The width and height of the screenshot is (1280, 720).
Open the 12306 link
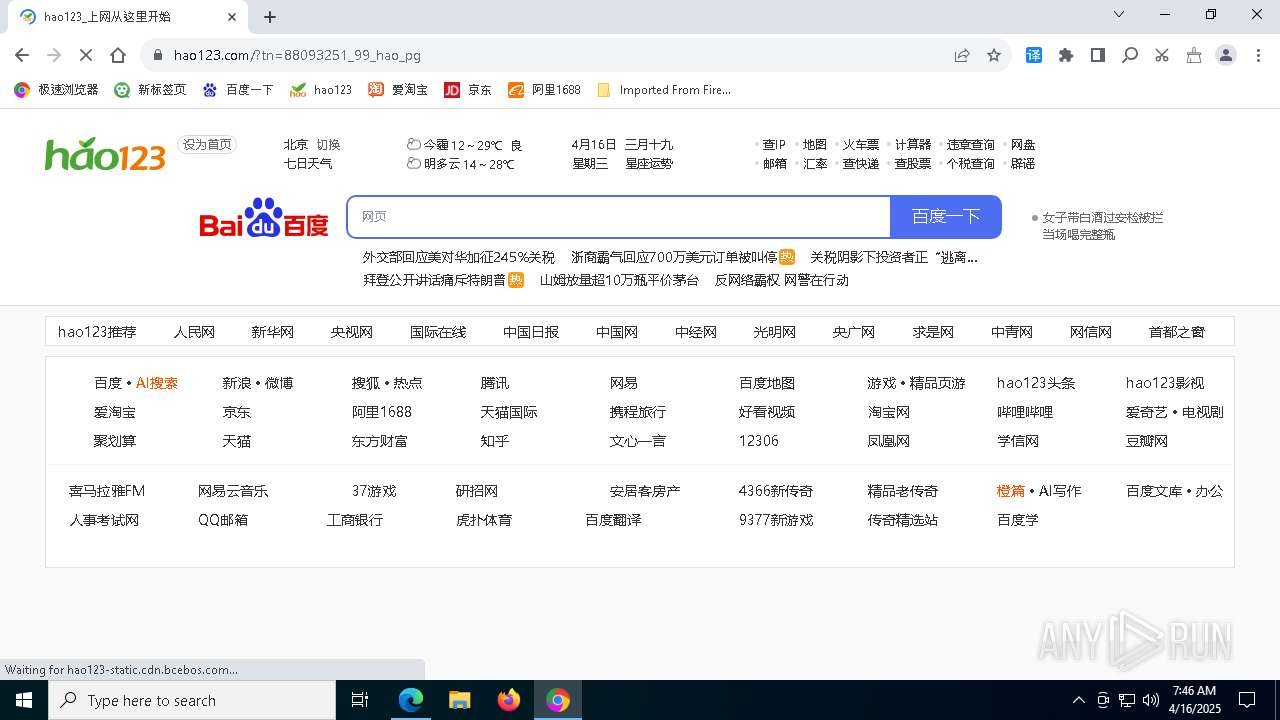[758, 441]
